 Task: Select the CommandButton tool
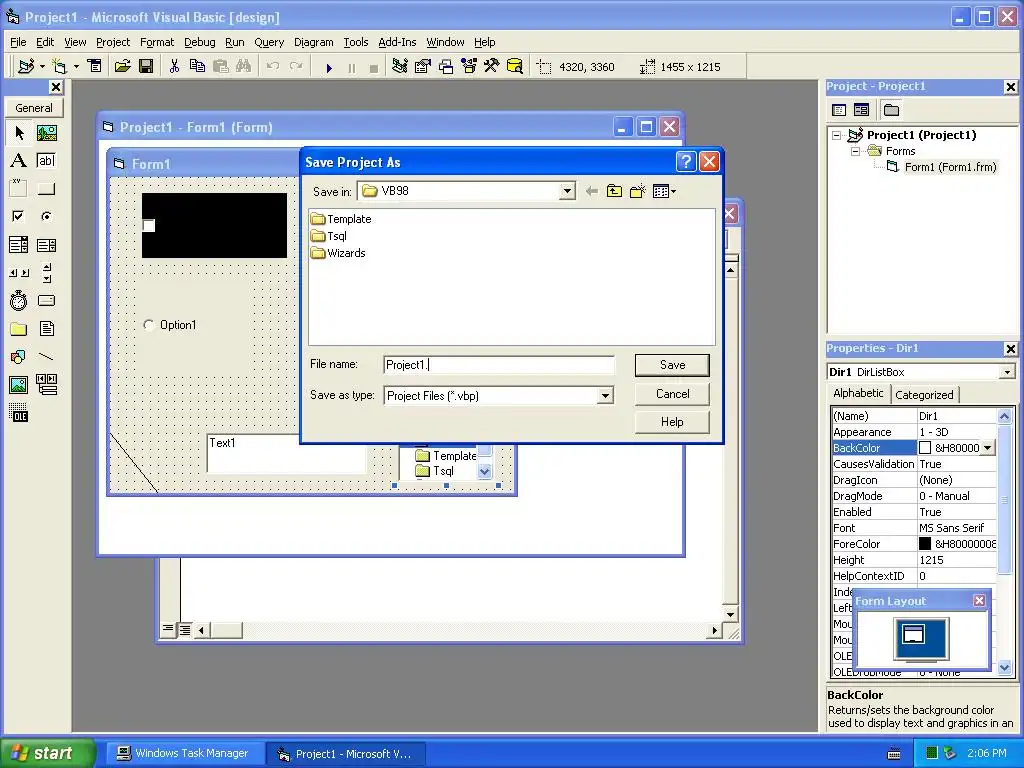[x=46, y=189]
